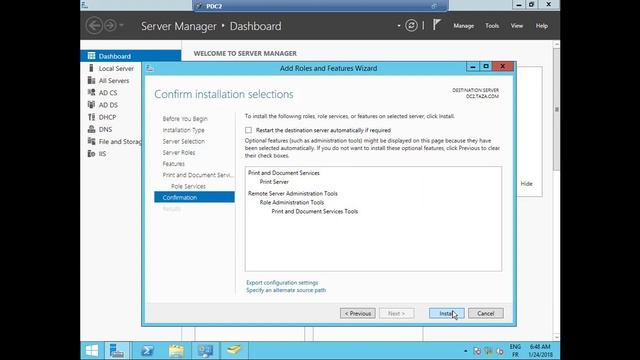Click the File and Storage icon
The width and height of the screenshot is (640, 360).
(x=91, y=141)
